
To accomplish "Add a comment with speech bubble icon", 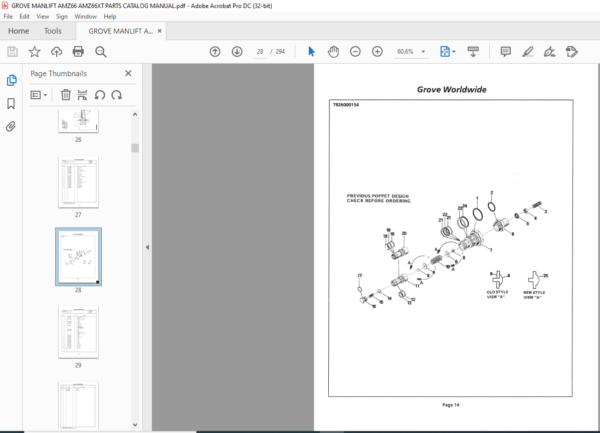I will (x=505, y=52).
